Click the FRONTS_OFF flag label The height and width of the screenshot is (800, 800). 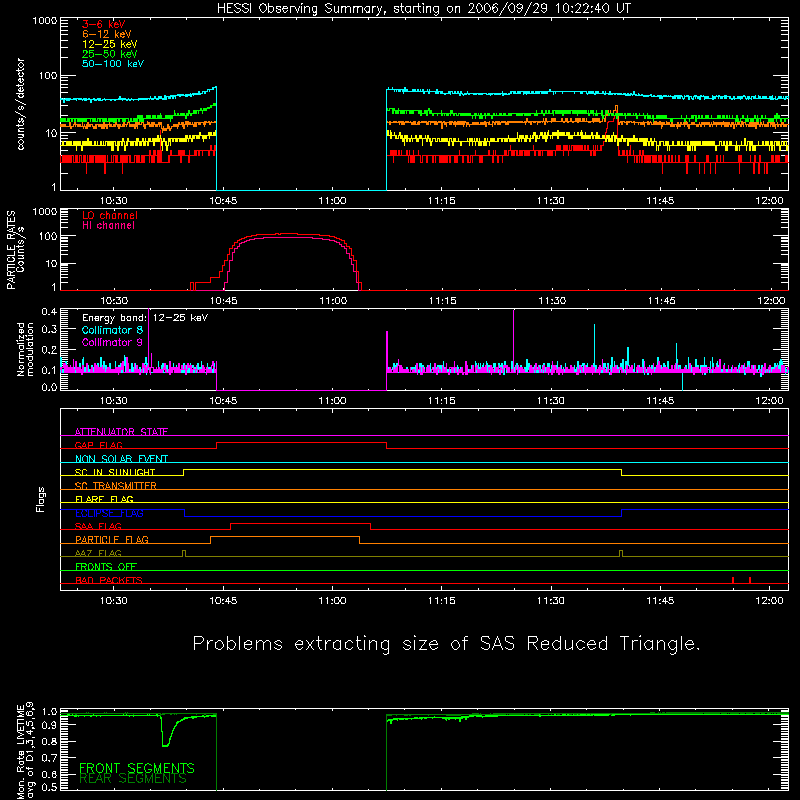pyautogui.click(x=106, y=566)
